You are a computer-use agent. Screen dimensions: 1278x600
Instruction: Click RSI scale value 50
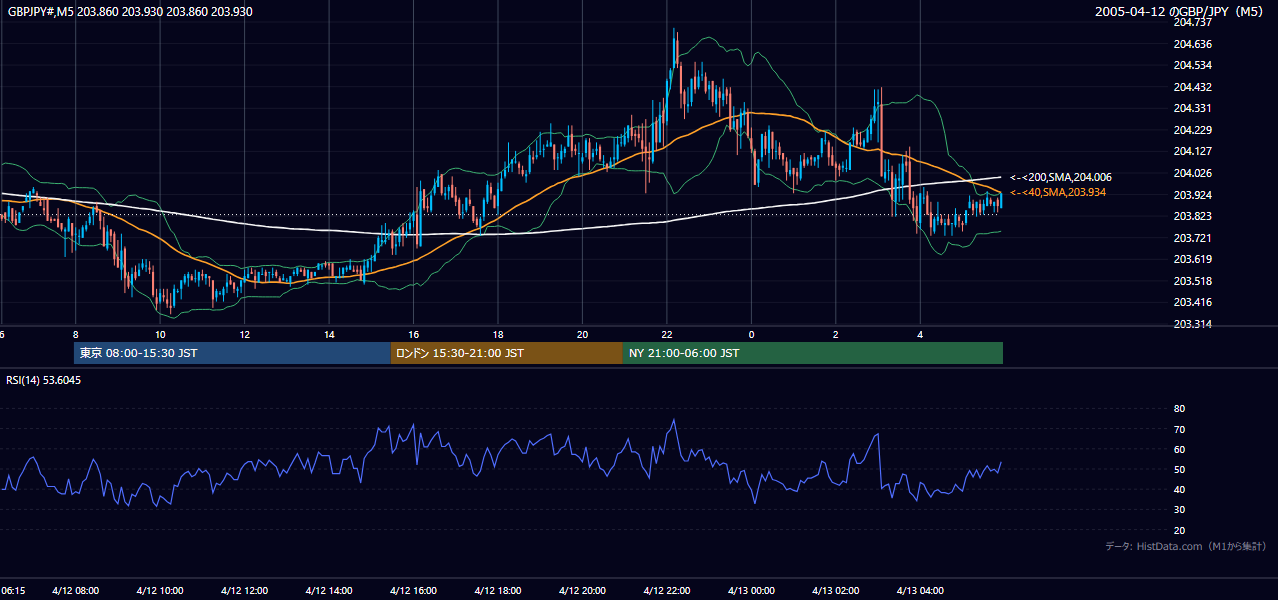pyautogui.click(x=1179, y=469)
